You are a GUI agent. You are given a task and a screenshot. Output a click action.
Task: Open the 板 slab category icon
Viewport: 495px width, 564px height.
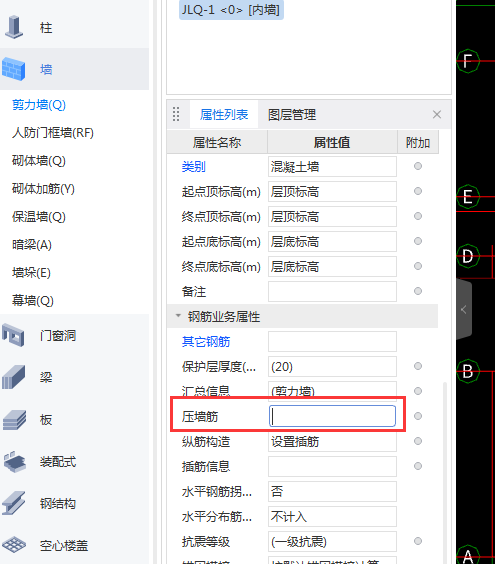pyautogui.click(x=14, y=420)
